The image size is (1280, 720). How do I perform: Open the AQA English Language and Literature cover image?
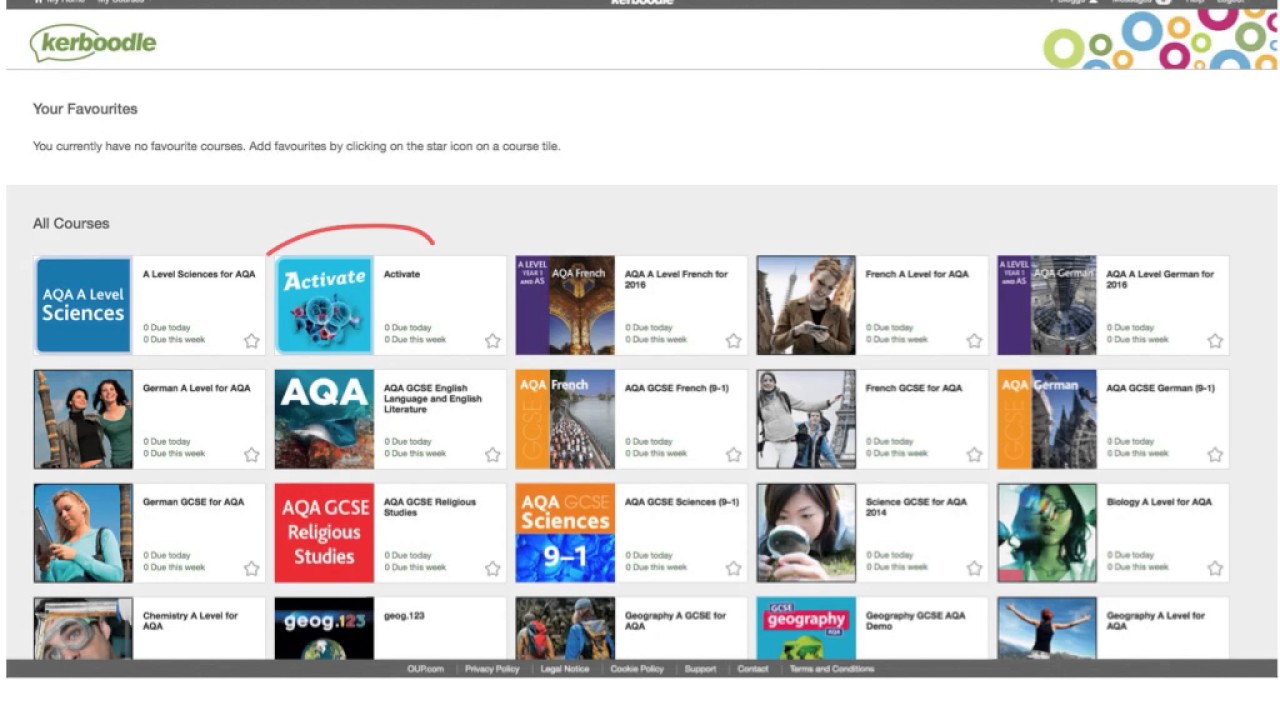point(324,419)
